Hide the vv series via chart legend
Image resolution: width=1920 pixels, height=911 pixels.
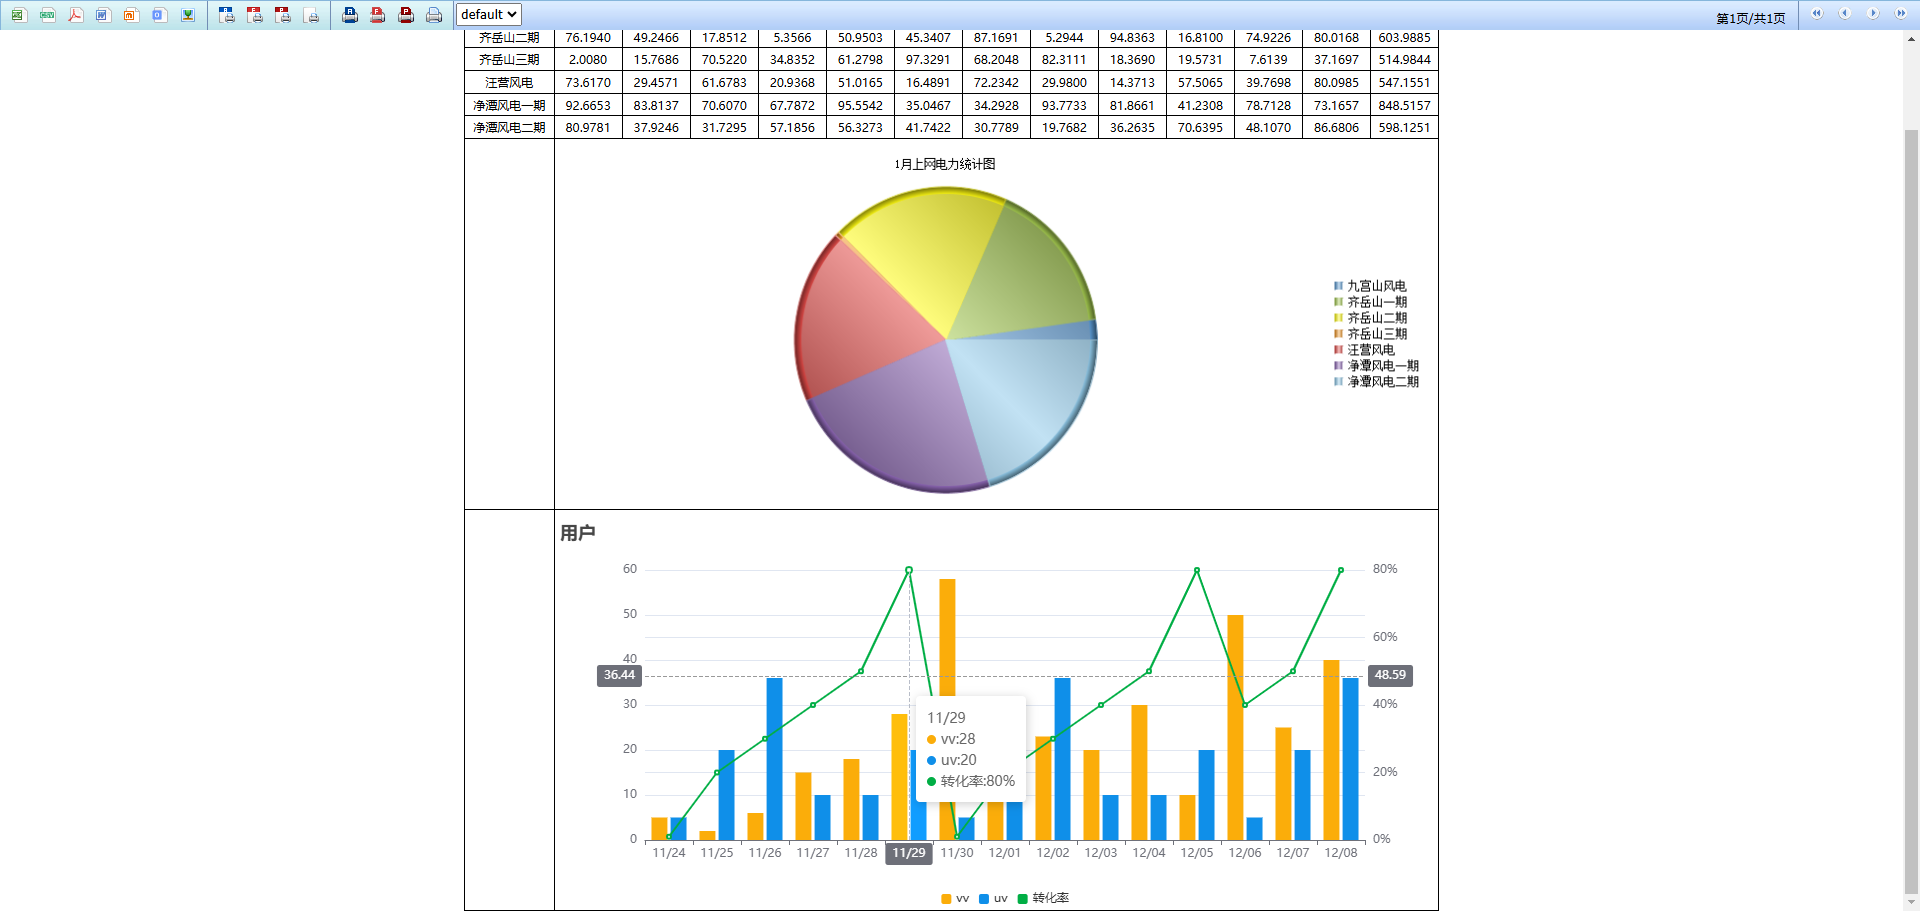(955, 899)
